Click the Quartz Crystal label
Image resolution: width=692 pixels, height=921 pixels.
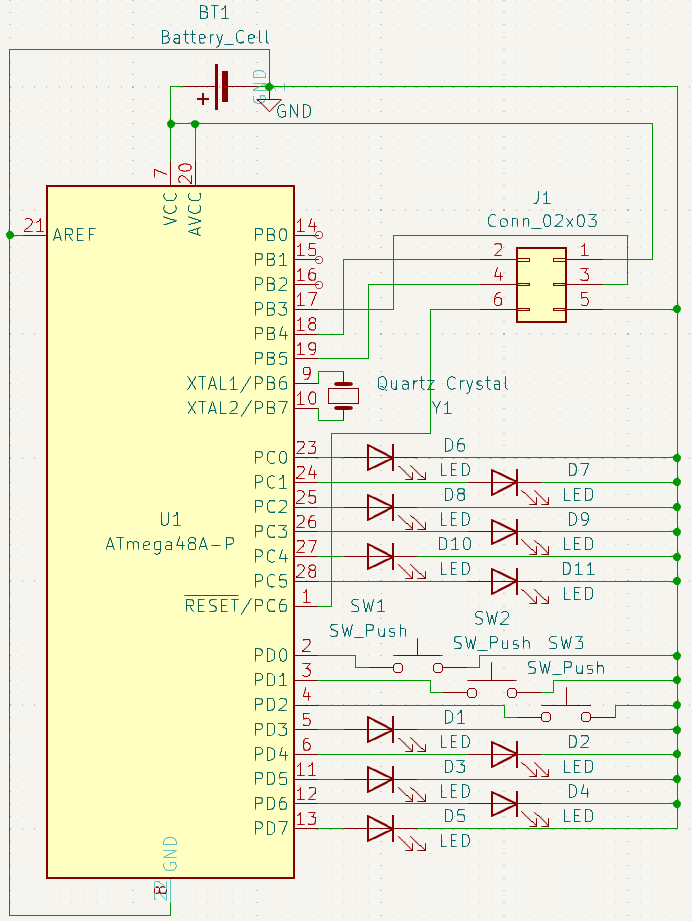[442, 384]
